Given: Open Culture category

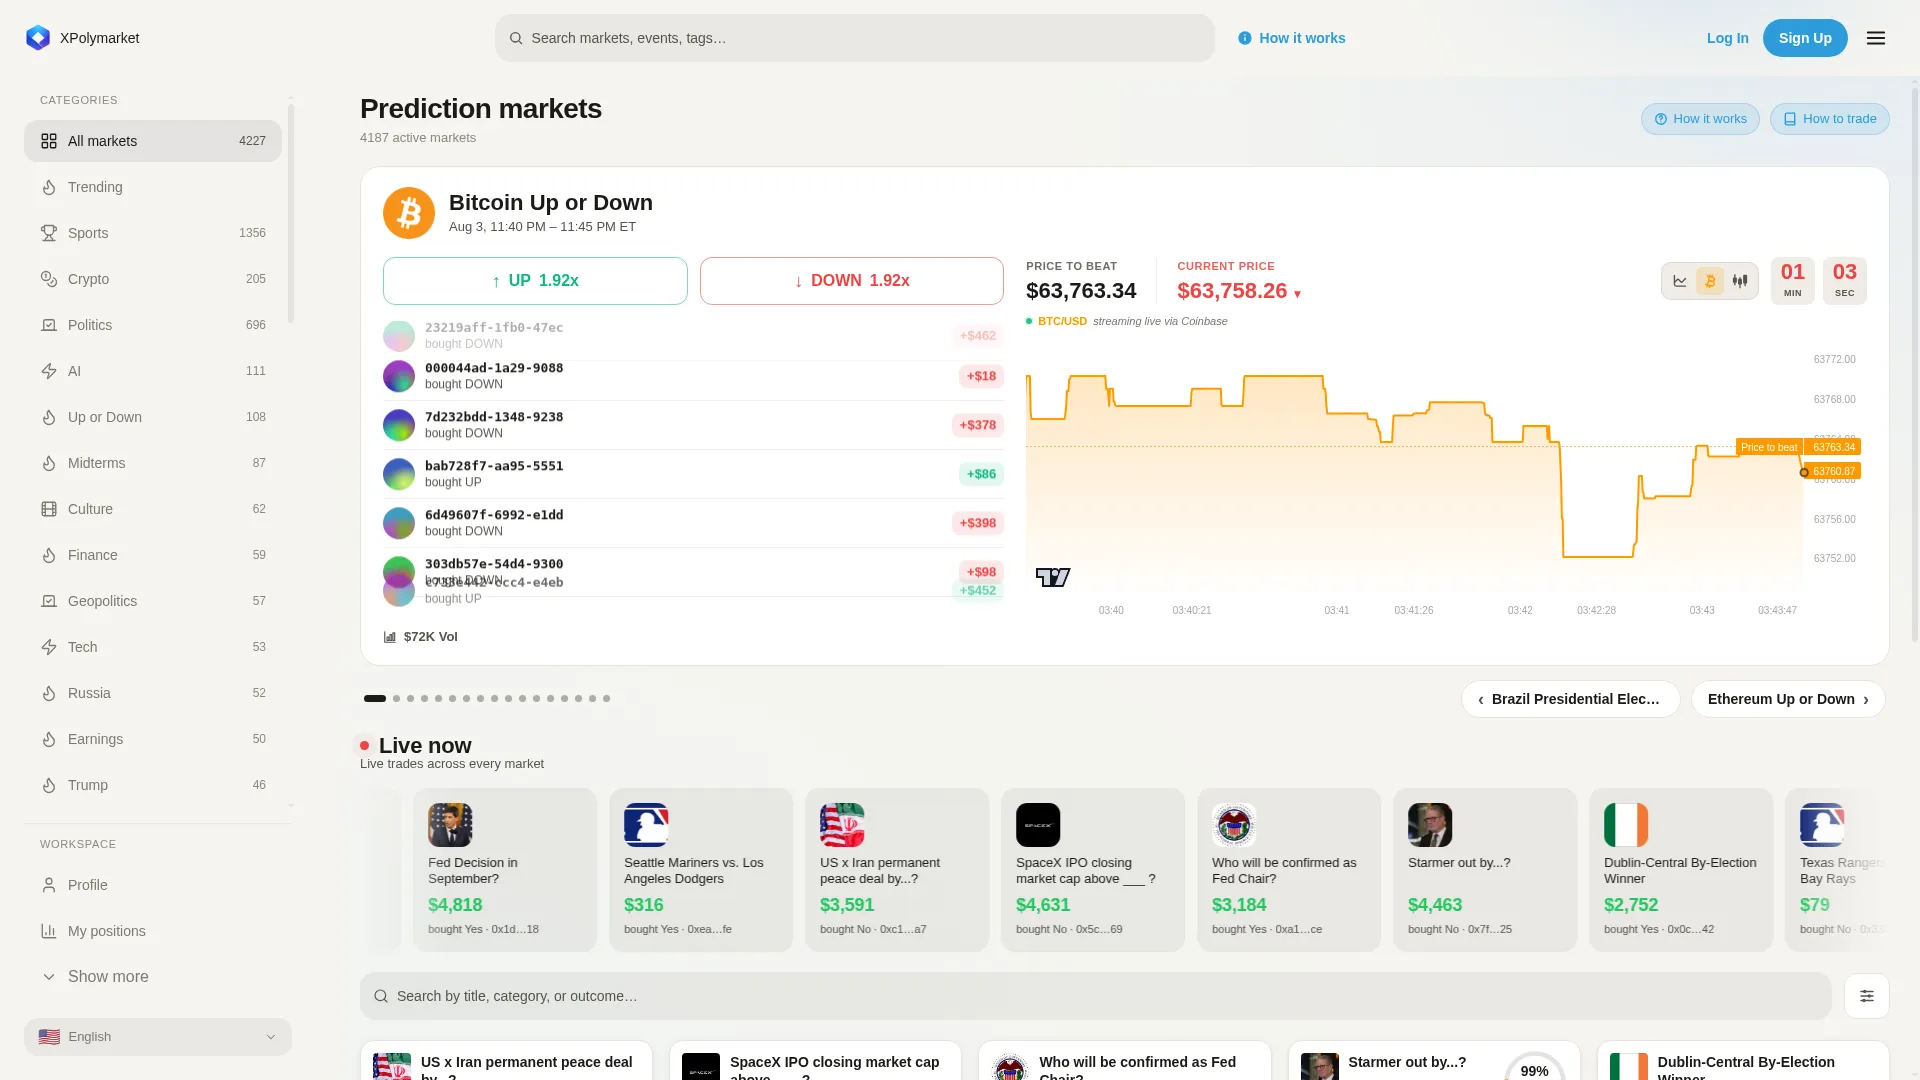Looking at the screenshot, I should point(153,509).
